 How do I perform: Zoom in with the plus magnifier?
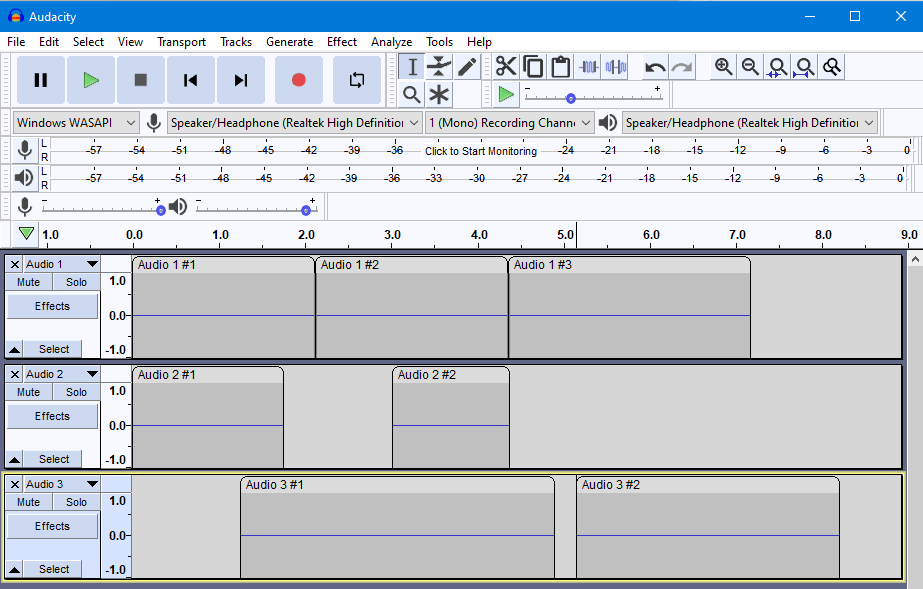click(723, 66)
